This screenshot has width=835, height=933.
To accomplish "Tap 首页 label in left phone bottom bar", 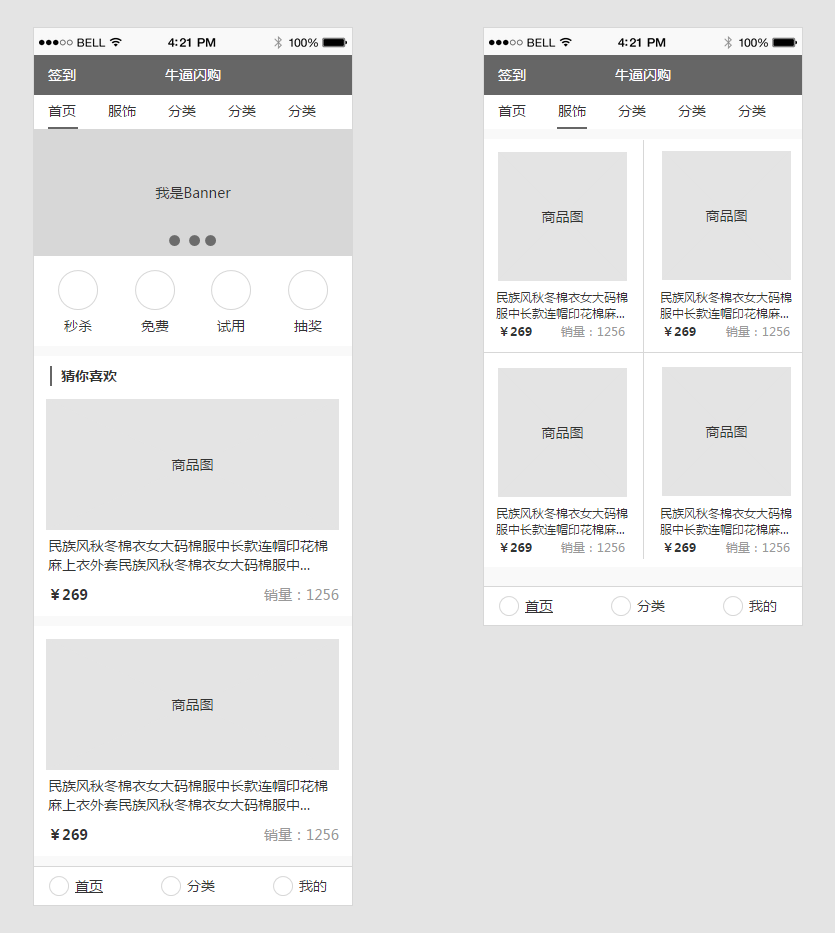I will click(x=89, y=887).
